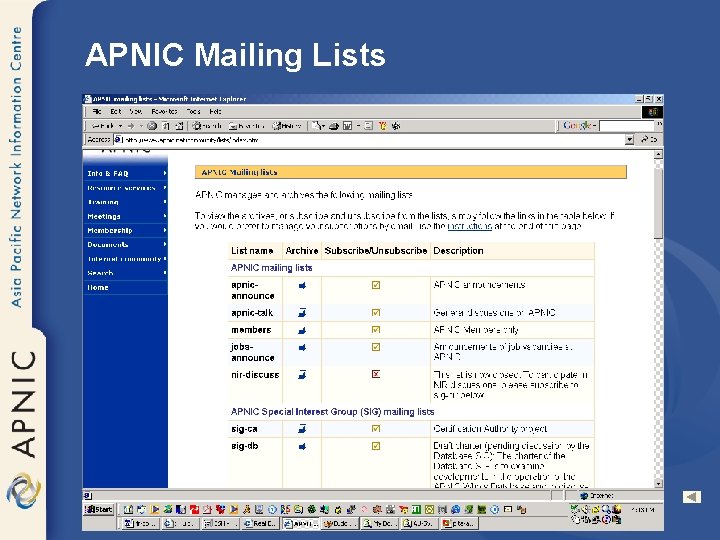Open the Favorites menu
Screen dimensions: 720x540
pyautogui.click(x=164, y=111)
